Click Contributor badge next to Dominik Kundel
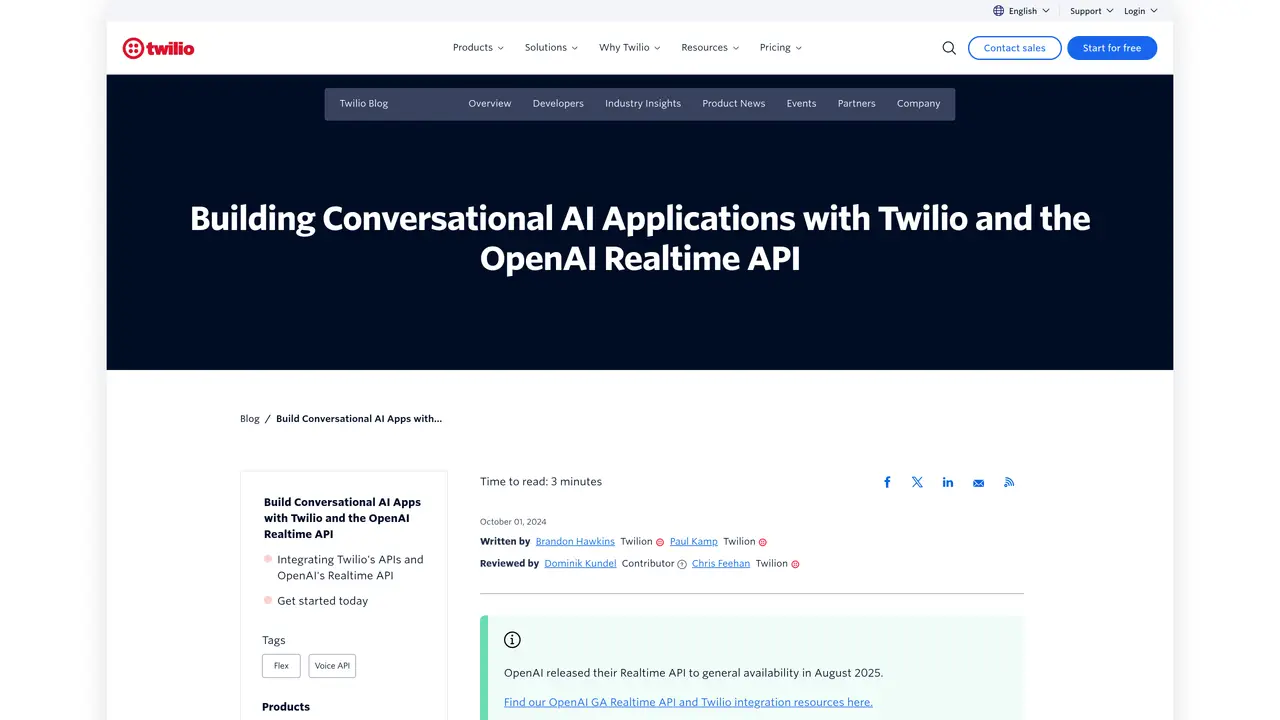Screen dimensions: 1280x720 pyautogui.click(x=682, y=564)
